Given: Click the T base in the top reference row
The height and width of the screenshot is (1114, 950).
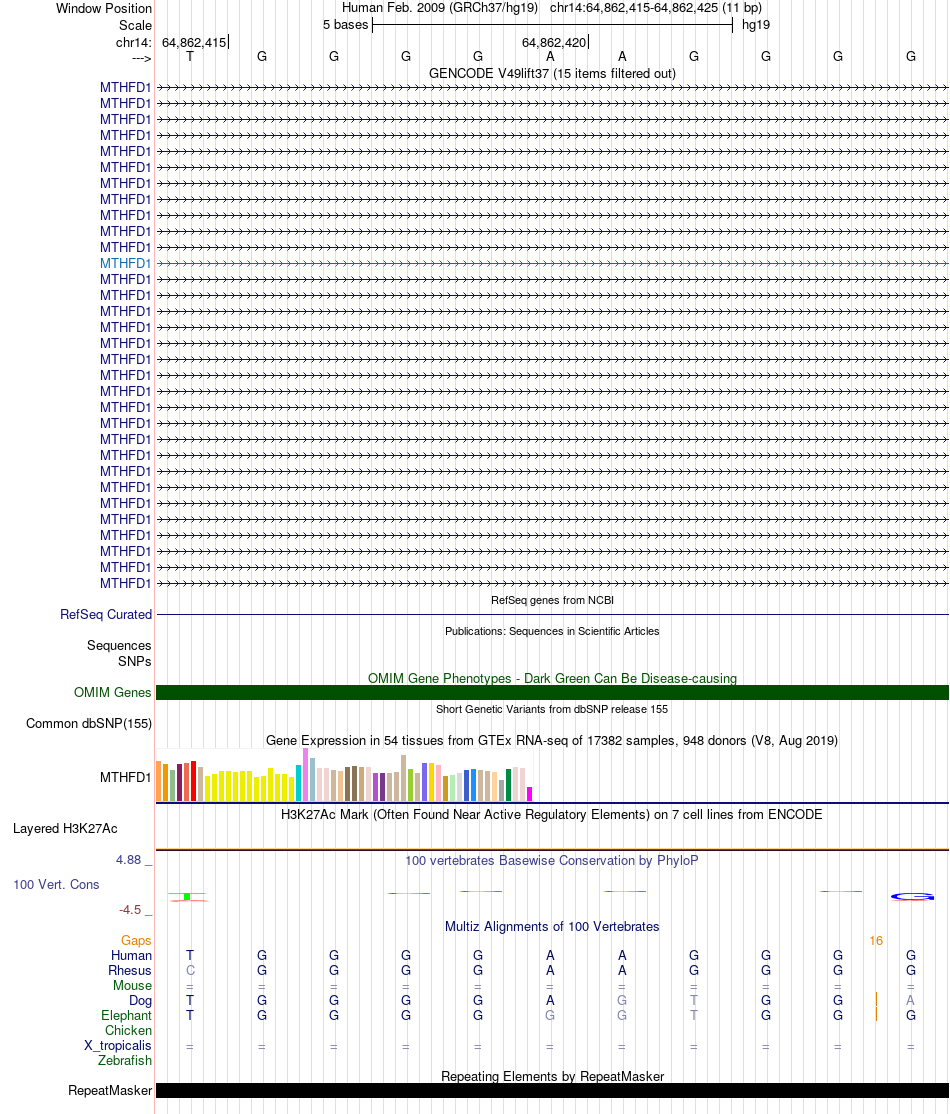Looking at the screenshot, I should tap(190, 56).
